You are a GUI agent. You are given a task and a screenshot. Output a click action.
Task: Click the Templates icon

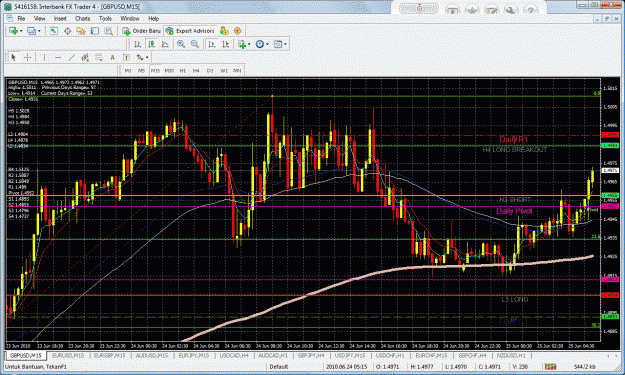click(278, 44)
